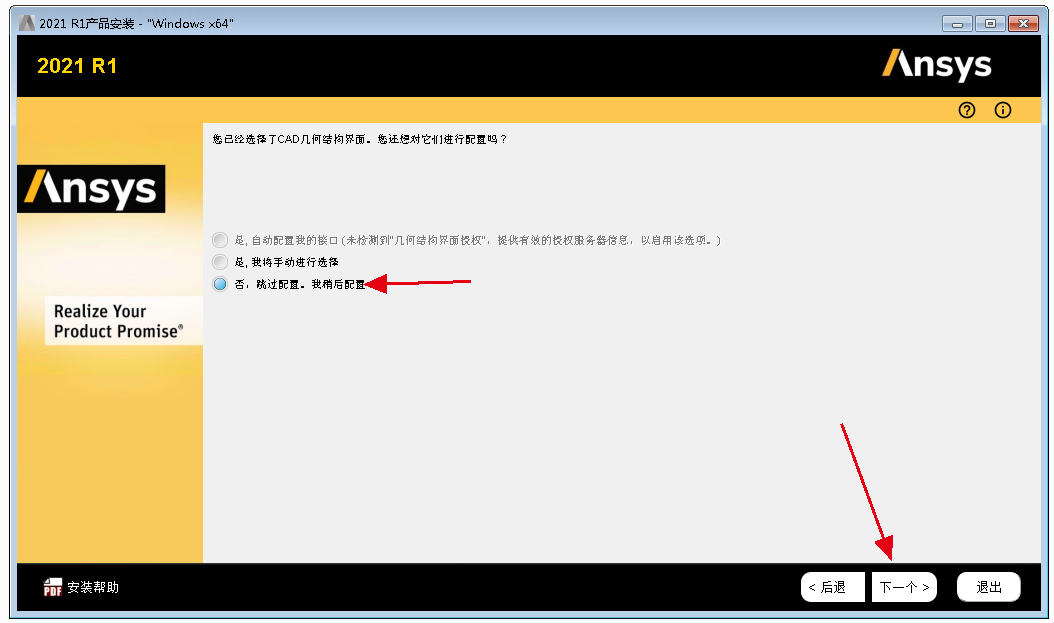Screen dimensions: 1054x623
Task: Click the 后退 back button
Action: coord(832,587)
